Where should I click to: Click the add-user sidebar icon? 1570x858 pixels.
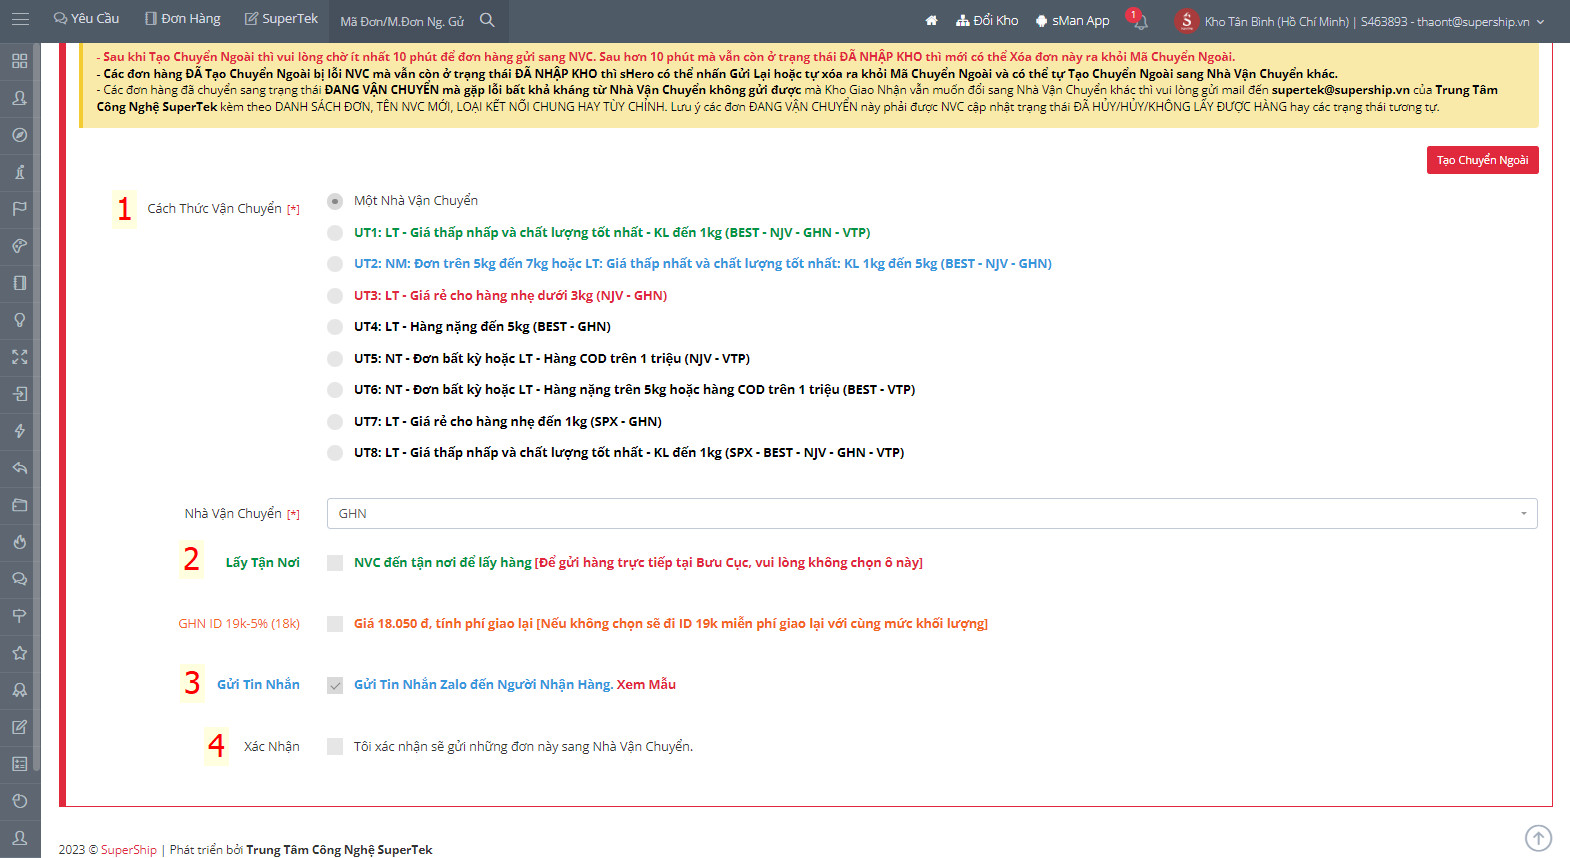tap(19, 98)
